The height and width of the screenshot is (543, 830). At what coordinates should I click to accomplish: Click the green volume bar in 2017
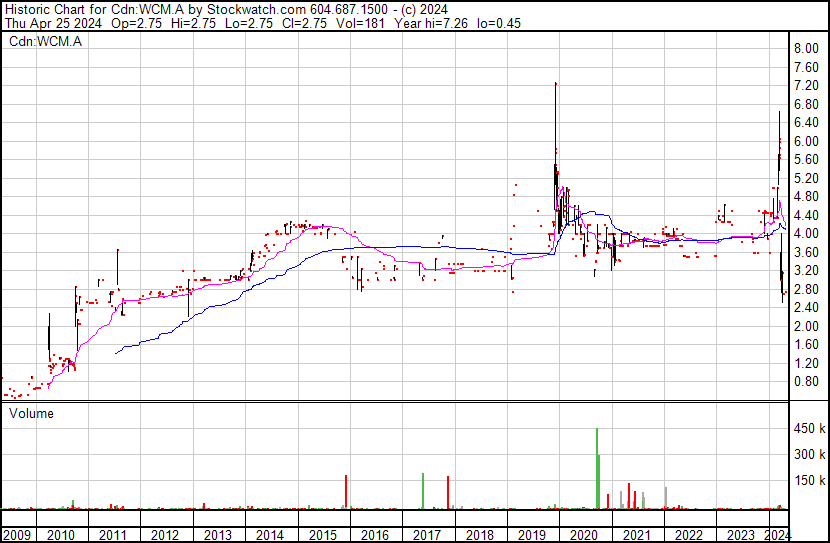pos(423,490)
